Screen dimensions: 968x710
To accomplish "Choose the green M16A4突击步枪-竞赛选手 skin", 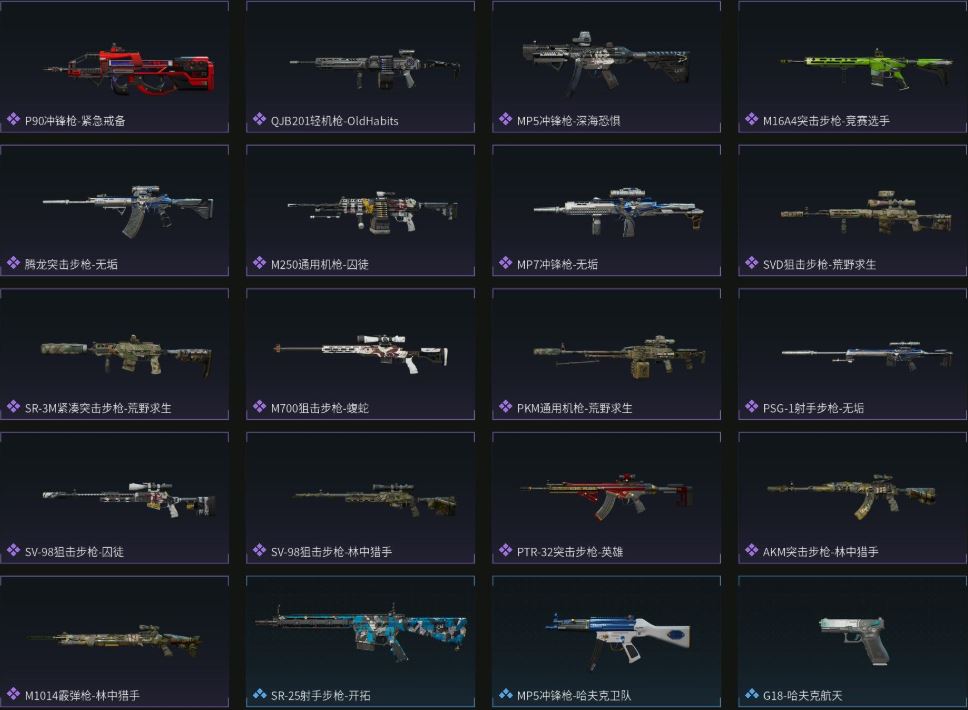I will [x=853, y=67].
